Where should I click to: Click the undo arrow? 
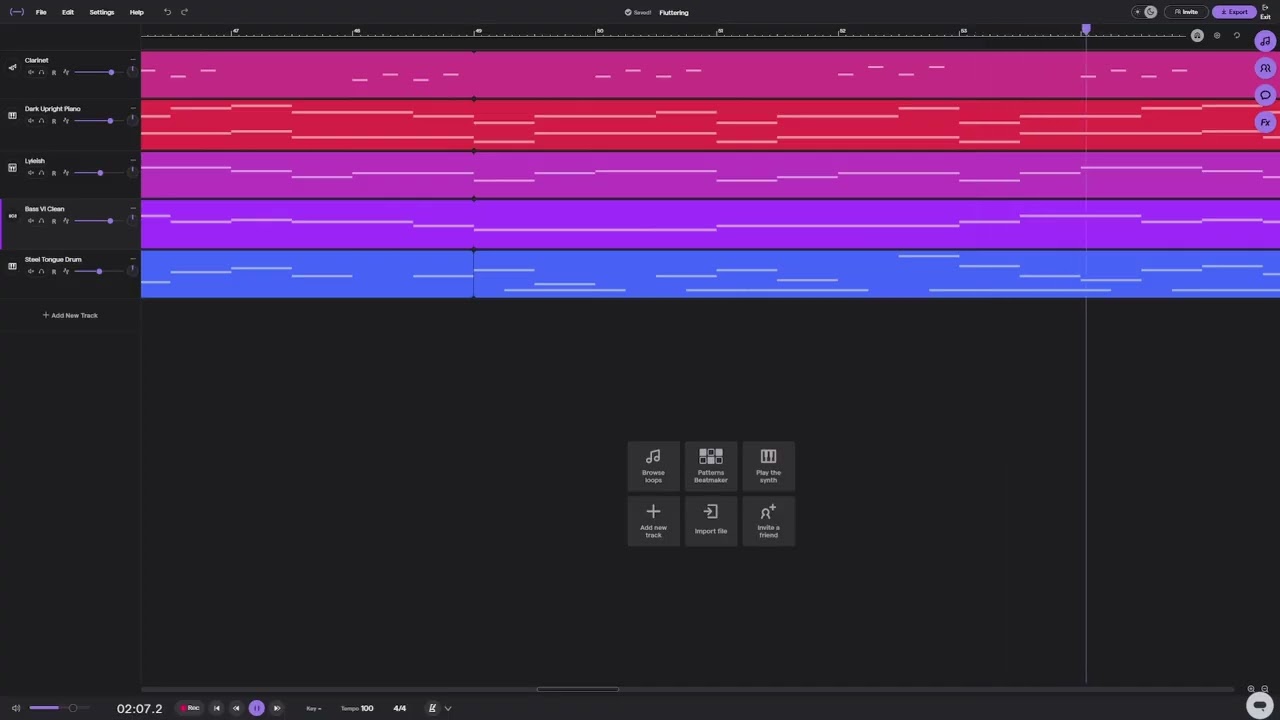(x=167, y=12)
